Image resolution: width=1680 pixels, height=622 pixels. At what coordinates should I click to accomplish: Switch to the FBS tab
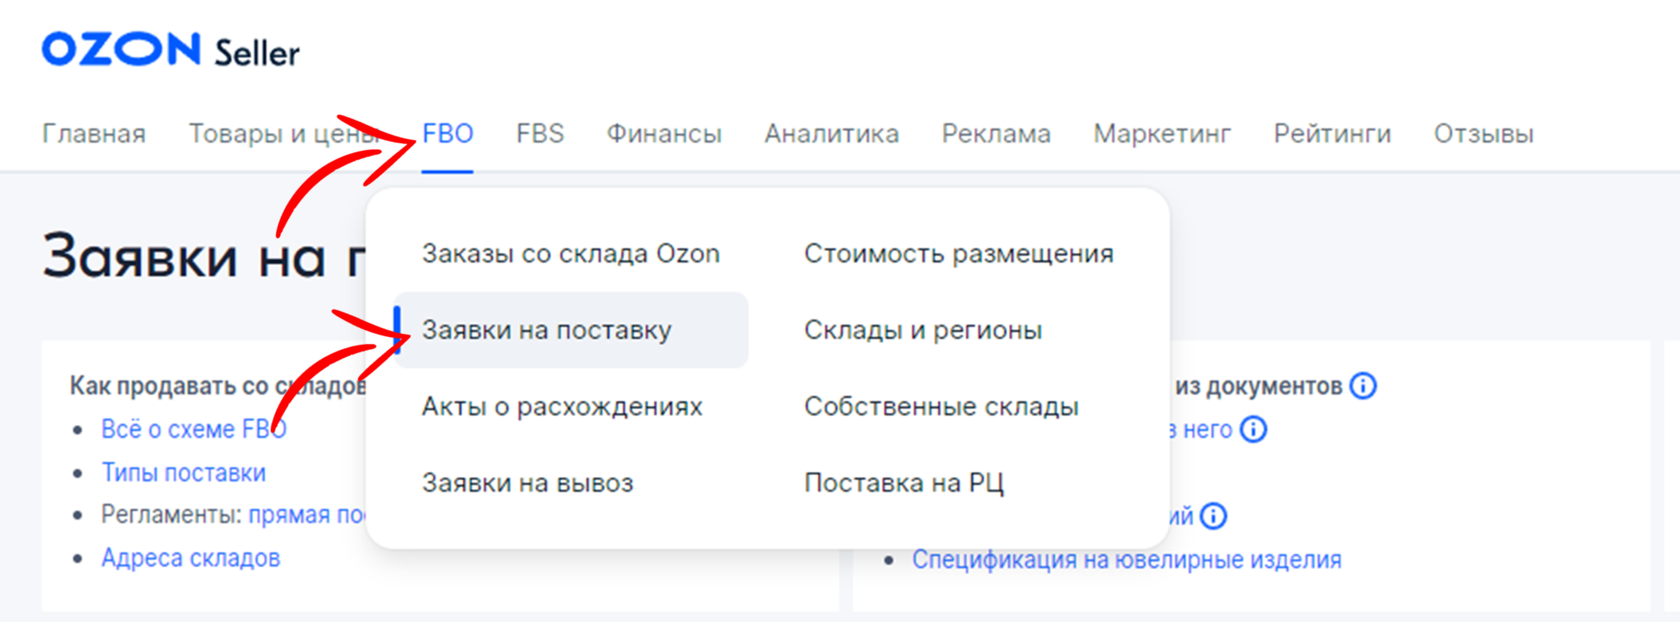click(x=540, y=134)
